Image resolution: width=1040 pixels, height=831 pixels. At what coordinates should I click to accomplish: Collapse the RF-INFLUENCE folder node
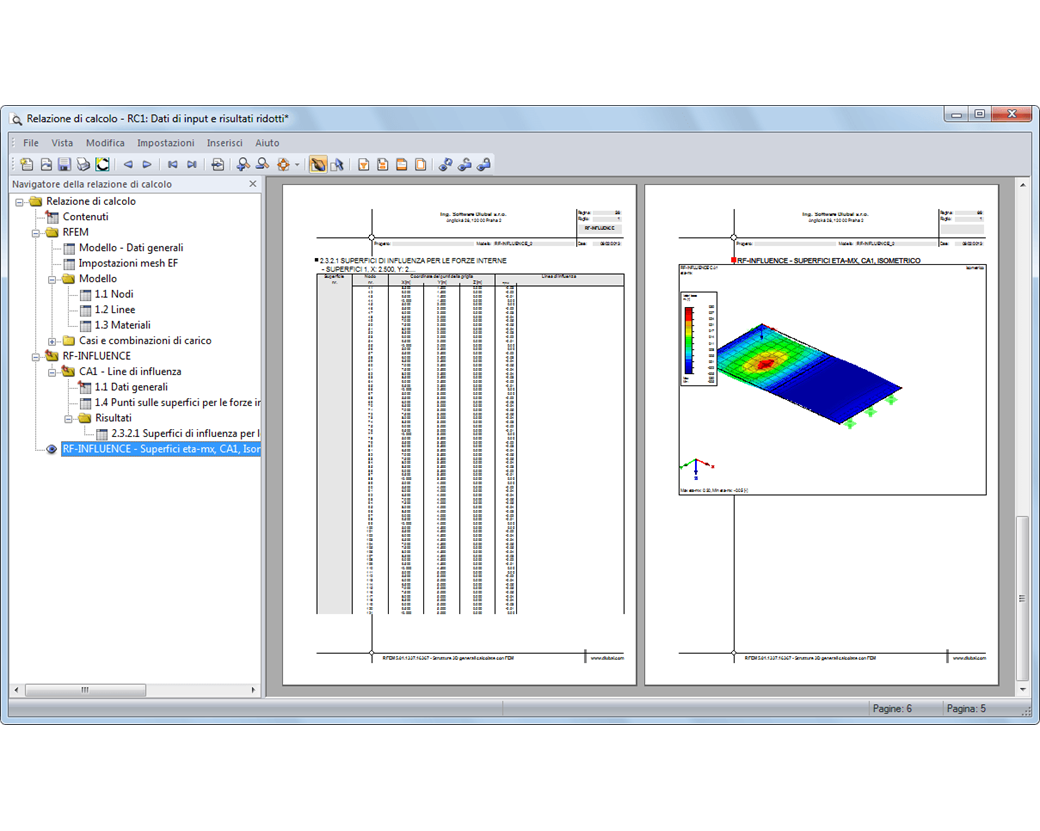tap(36, 357)
